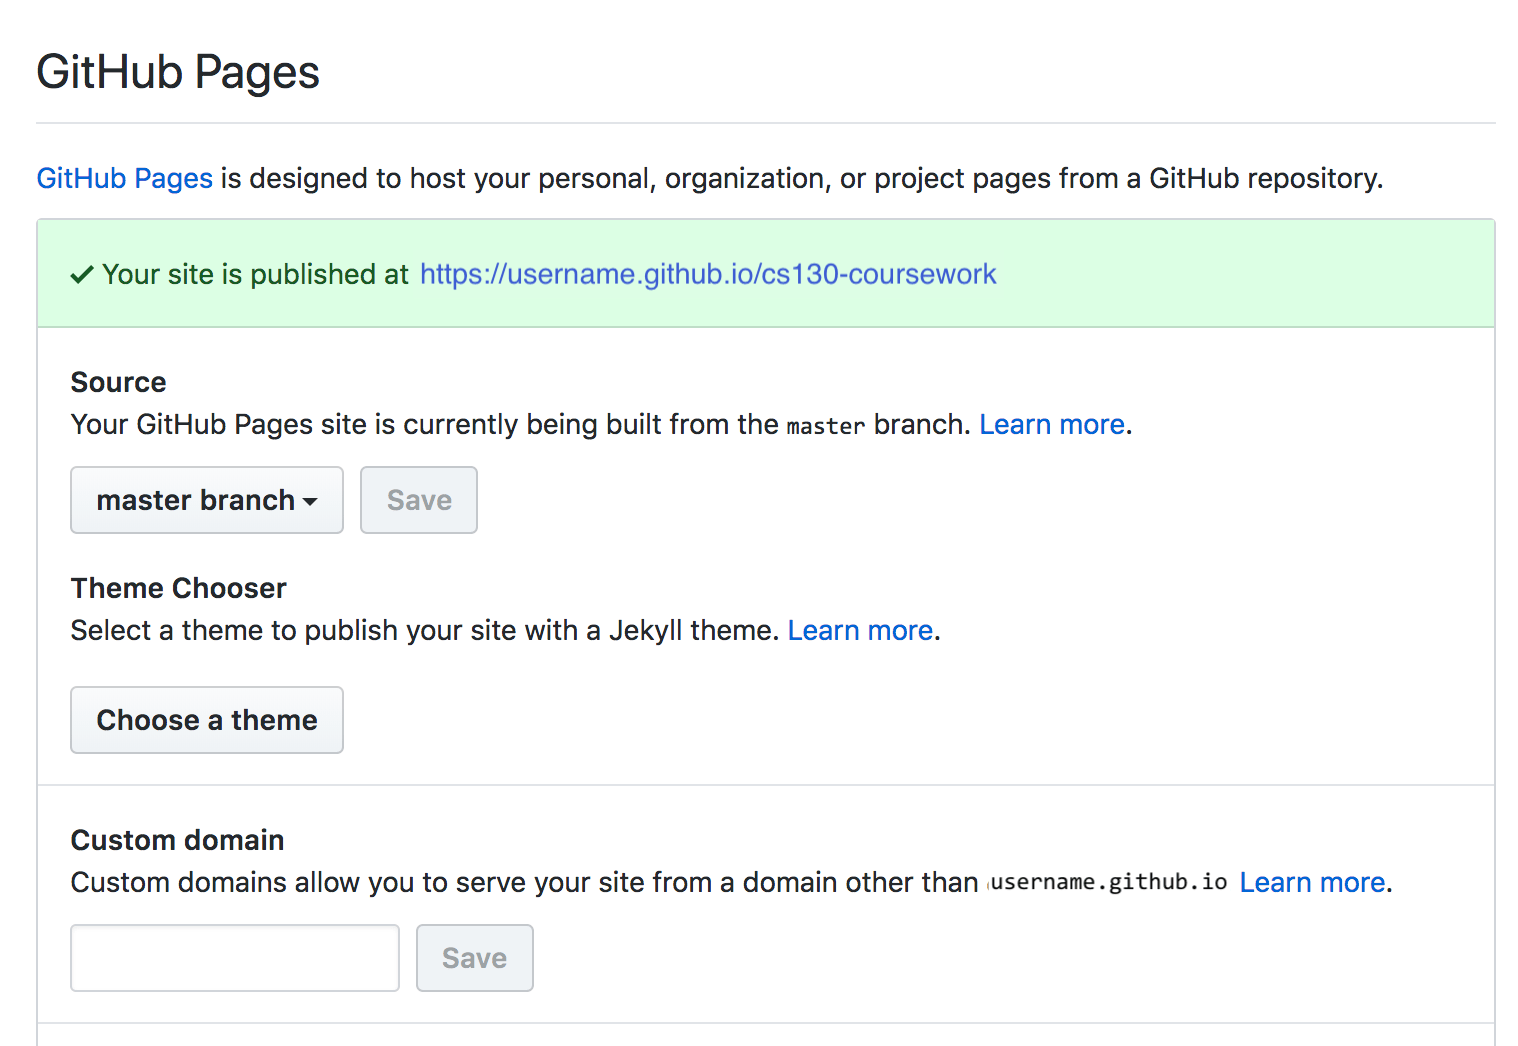The image size is (1518, 1046).
Task: Open Learn more under Theme Chooser
Action: (x=860, y=631)
